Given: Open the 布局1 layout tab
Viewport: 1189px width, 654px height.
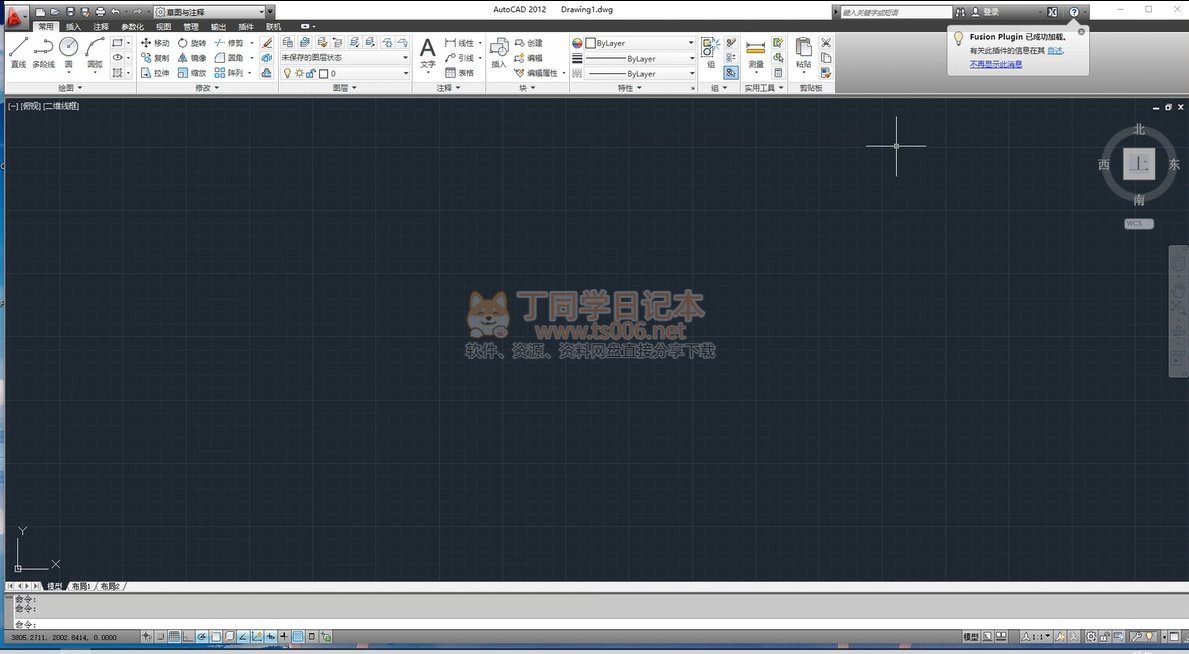Looking at the screenshot, I should (x=80, y=586).
